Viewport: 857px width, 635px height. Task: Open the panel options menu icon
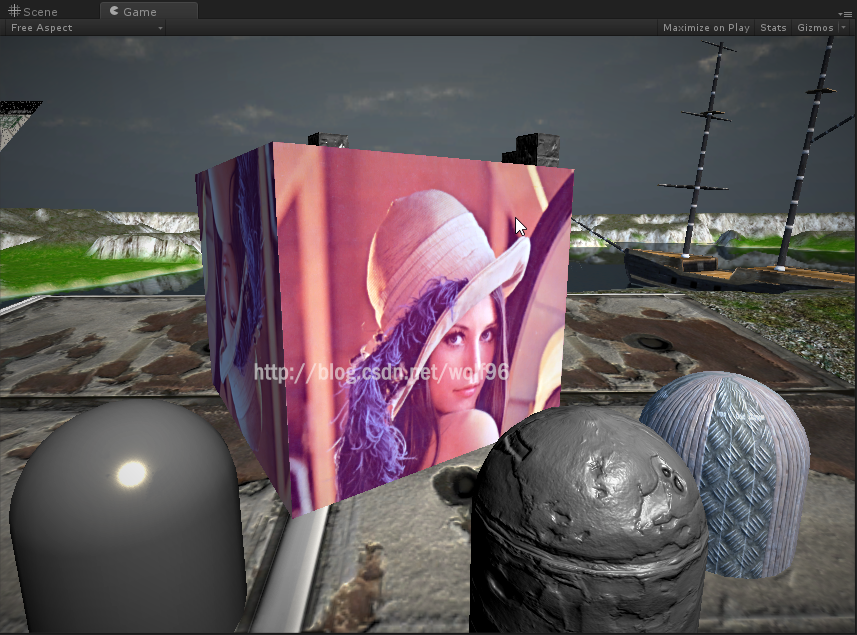(x=844, y=14)
